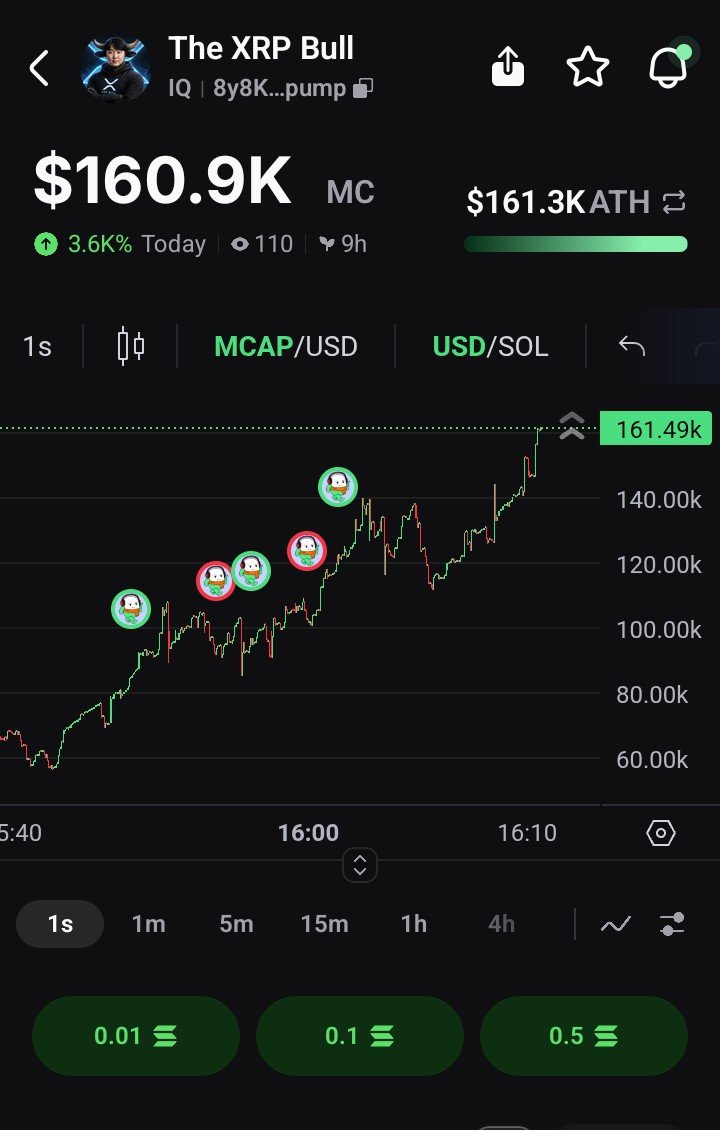Open The XRP Bull token avatar
The image size is (720, 1130).
click(116, 68)
